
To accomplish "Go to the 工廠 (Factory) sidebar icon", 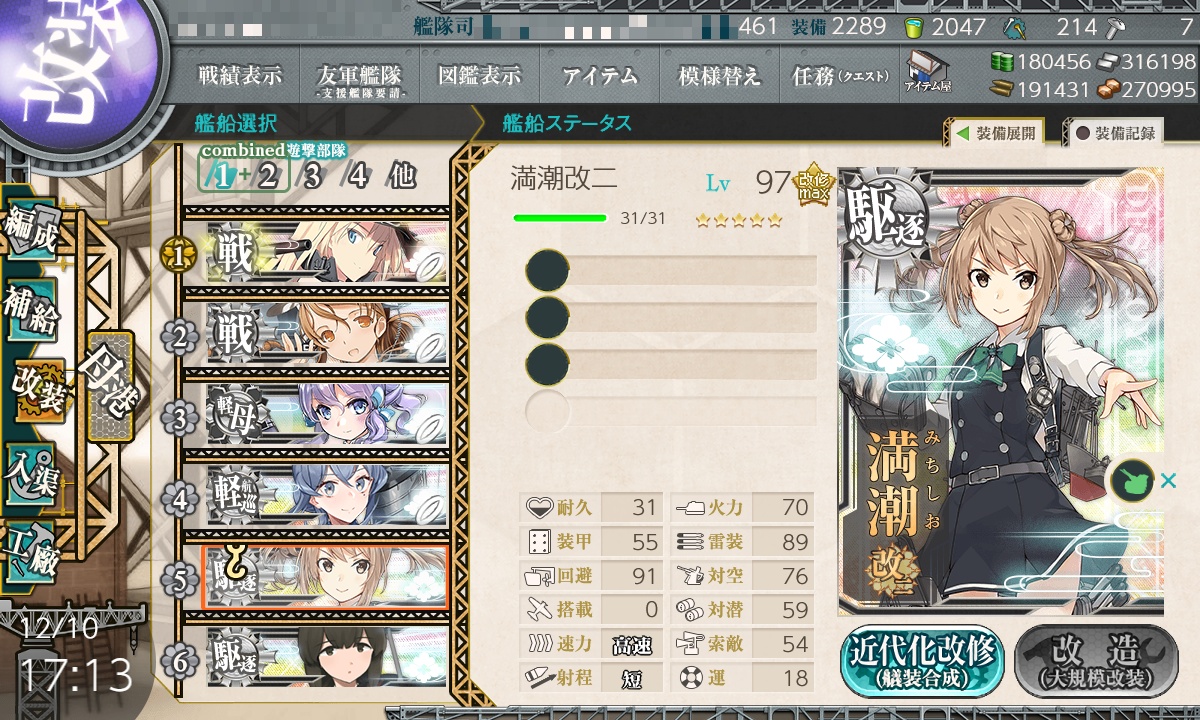I will click(x=32, y=550).
